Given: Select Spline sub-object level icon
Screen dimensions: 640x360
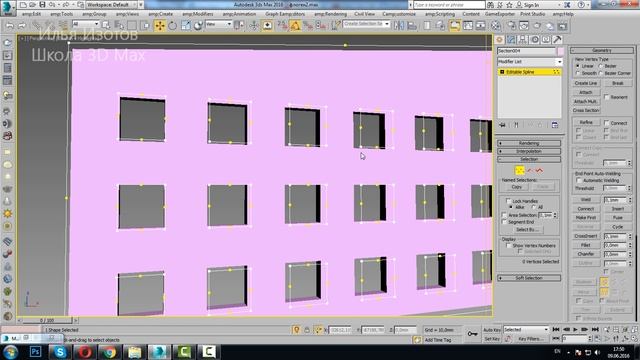Looking at the screenshot, I should pyautogui.click(x=539, y=170).
